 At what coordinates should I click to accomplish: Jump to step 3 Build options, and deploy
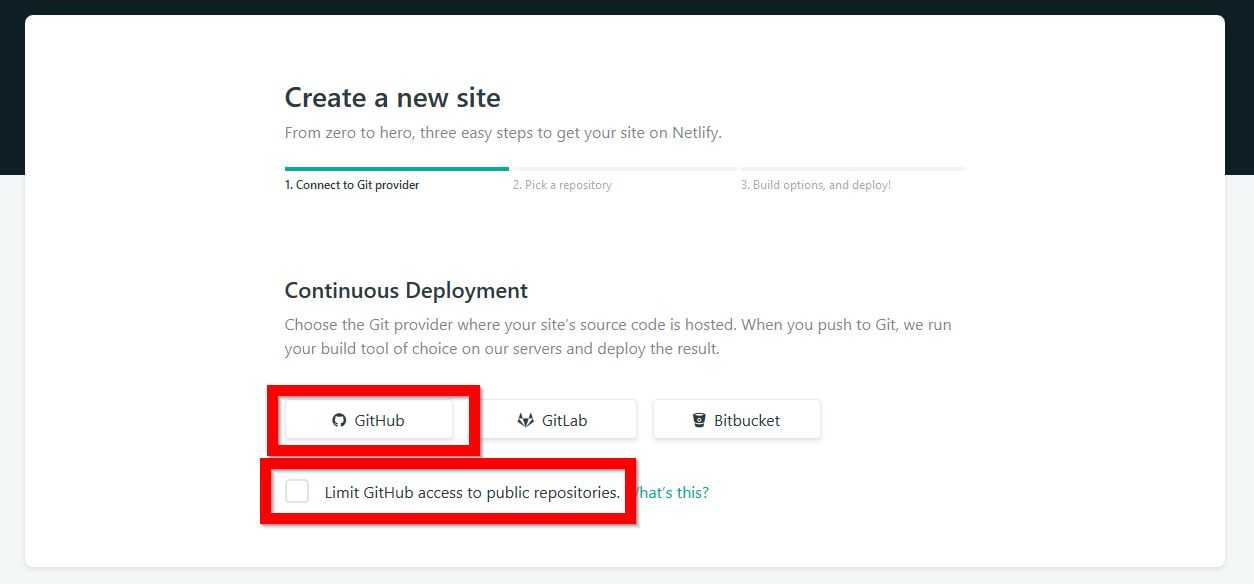(815, 185)
